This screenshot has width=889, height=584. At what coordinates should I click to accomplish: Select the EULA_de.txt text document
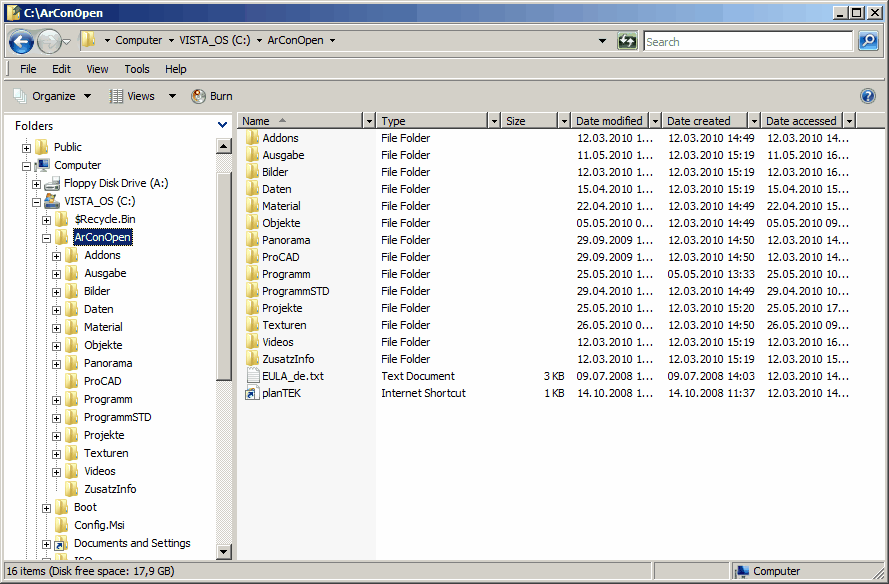(292, 377)
